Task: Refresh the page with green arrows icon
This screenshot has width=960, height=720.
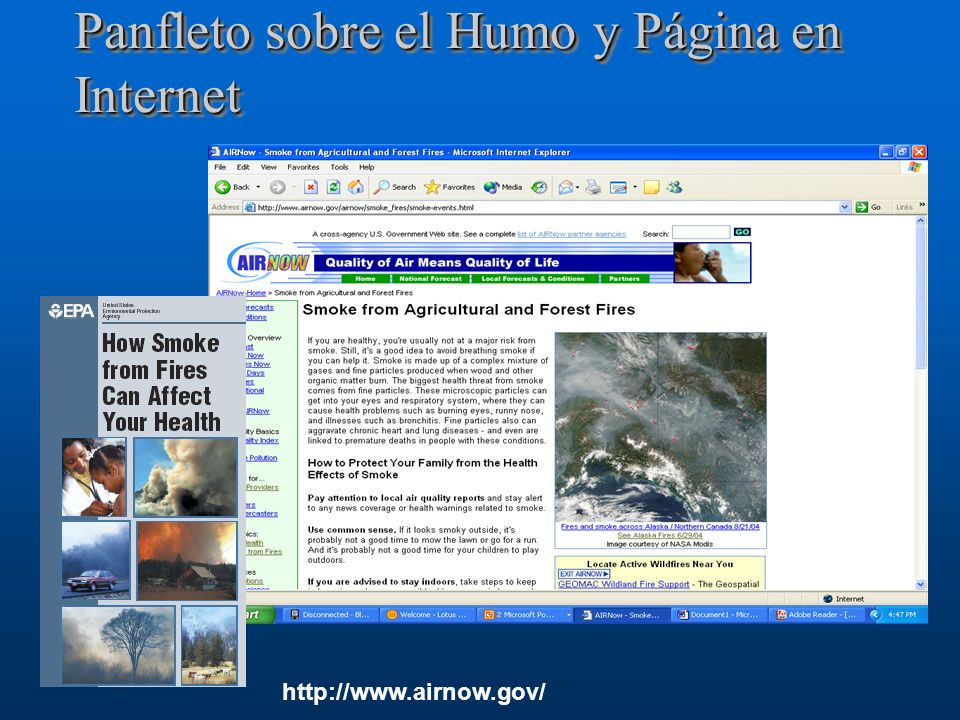Action: [x=333, y=187]
